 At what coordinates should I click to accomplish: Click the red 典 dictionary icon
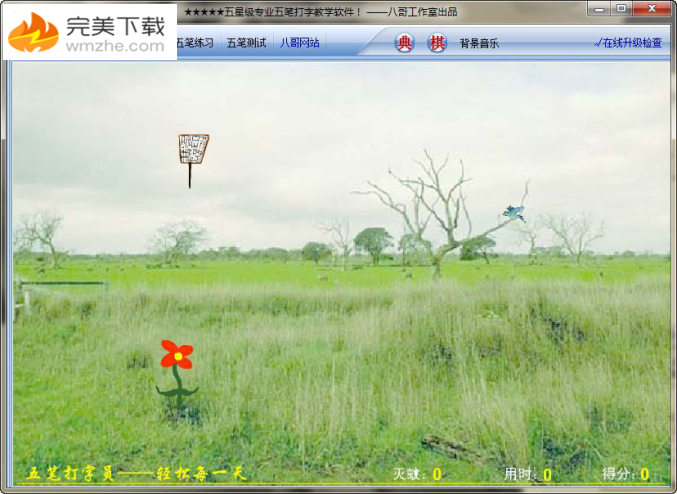pyautogui.click(x=404, y=43)
